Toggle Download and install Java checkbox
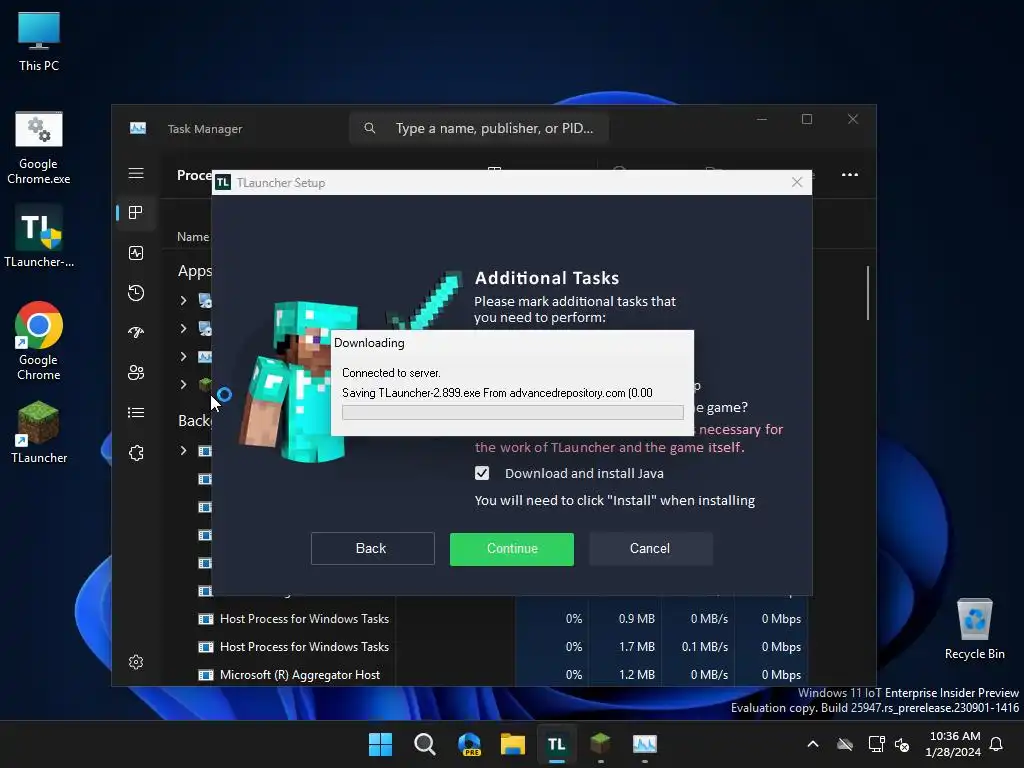 click(482, 473)
